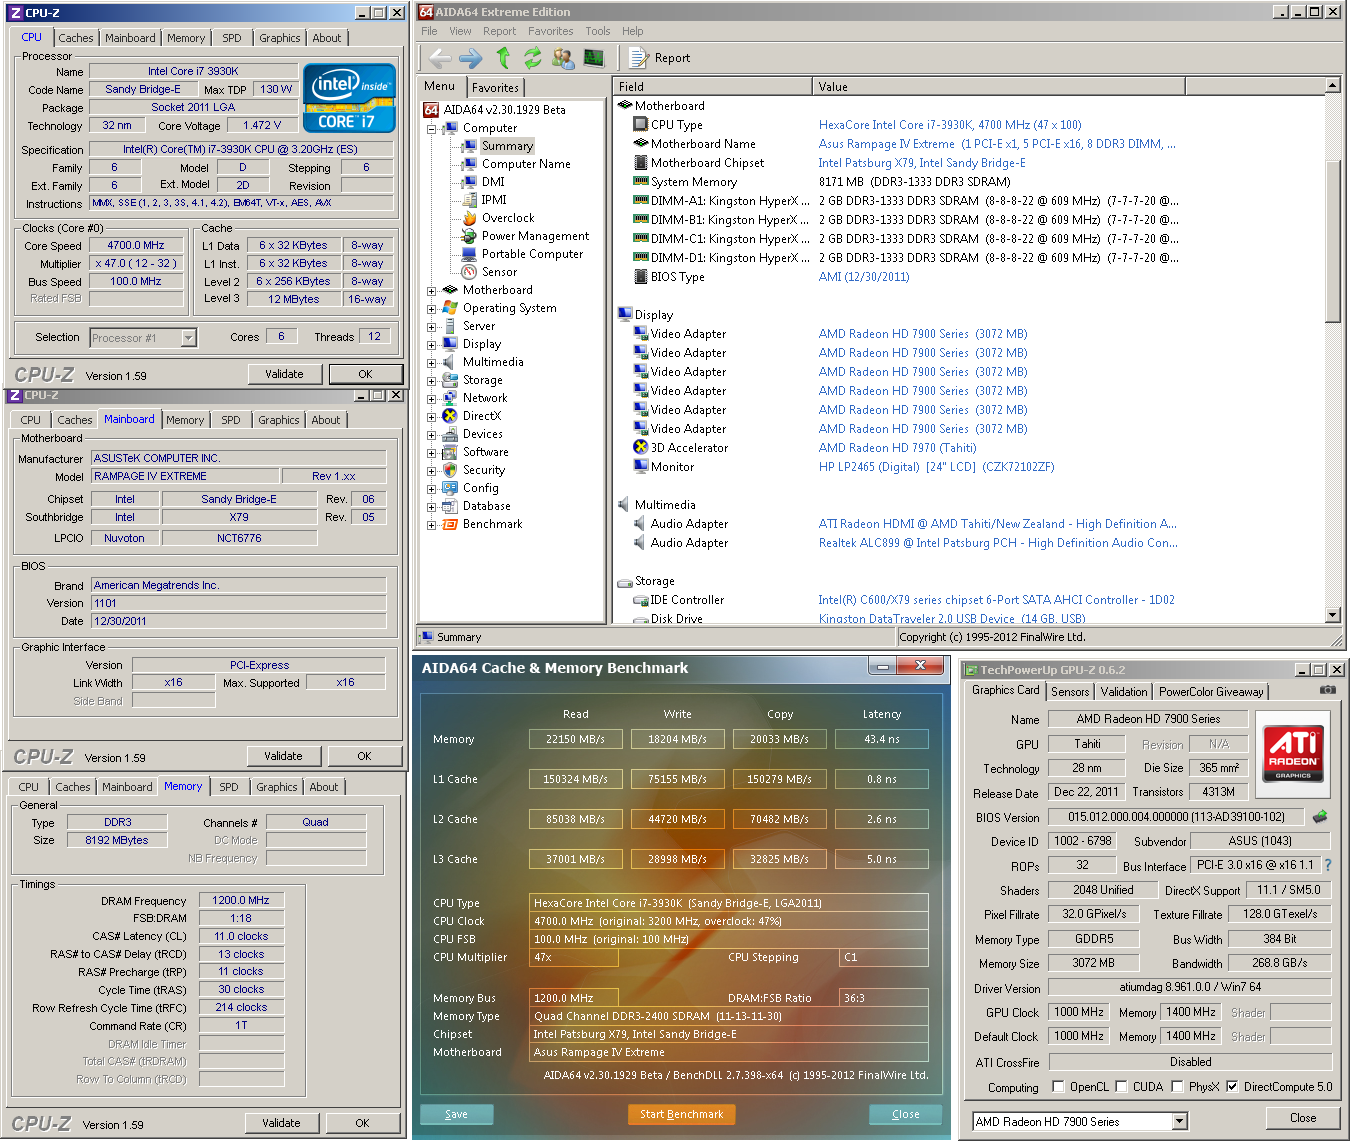
Task: Click the AIDA64 vertical scrollbar thumb
Action: (1332, 240)
